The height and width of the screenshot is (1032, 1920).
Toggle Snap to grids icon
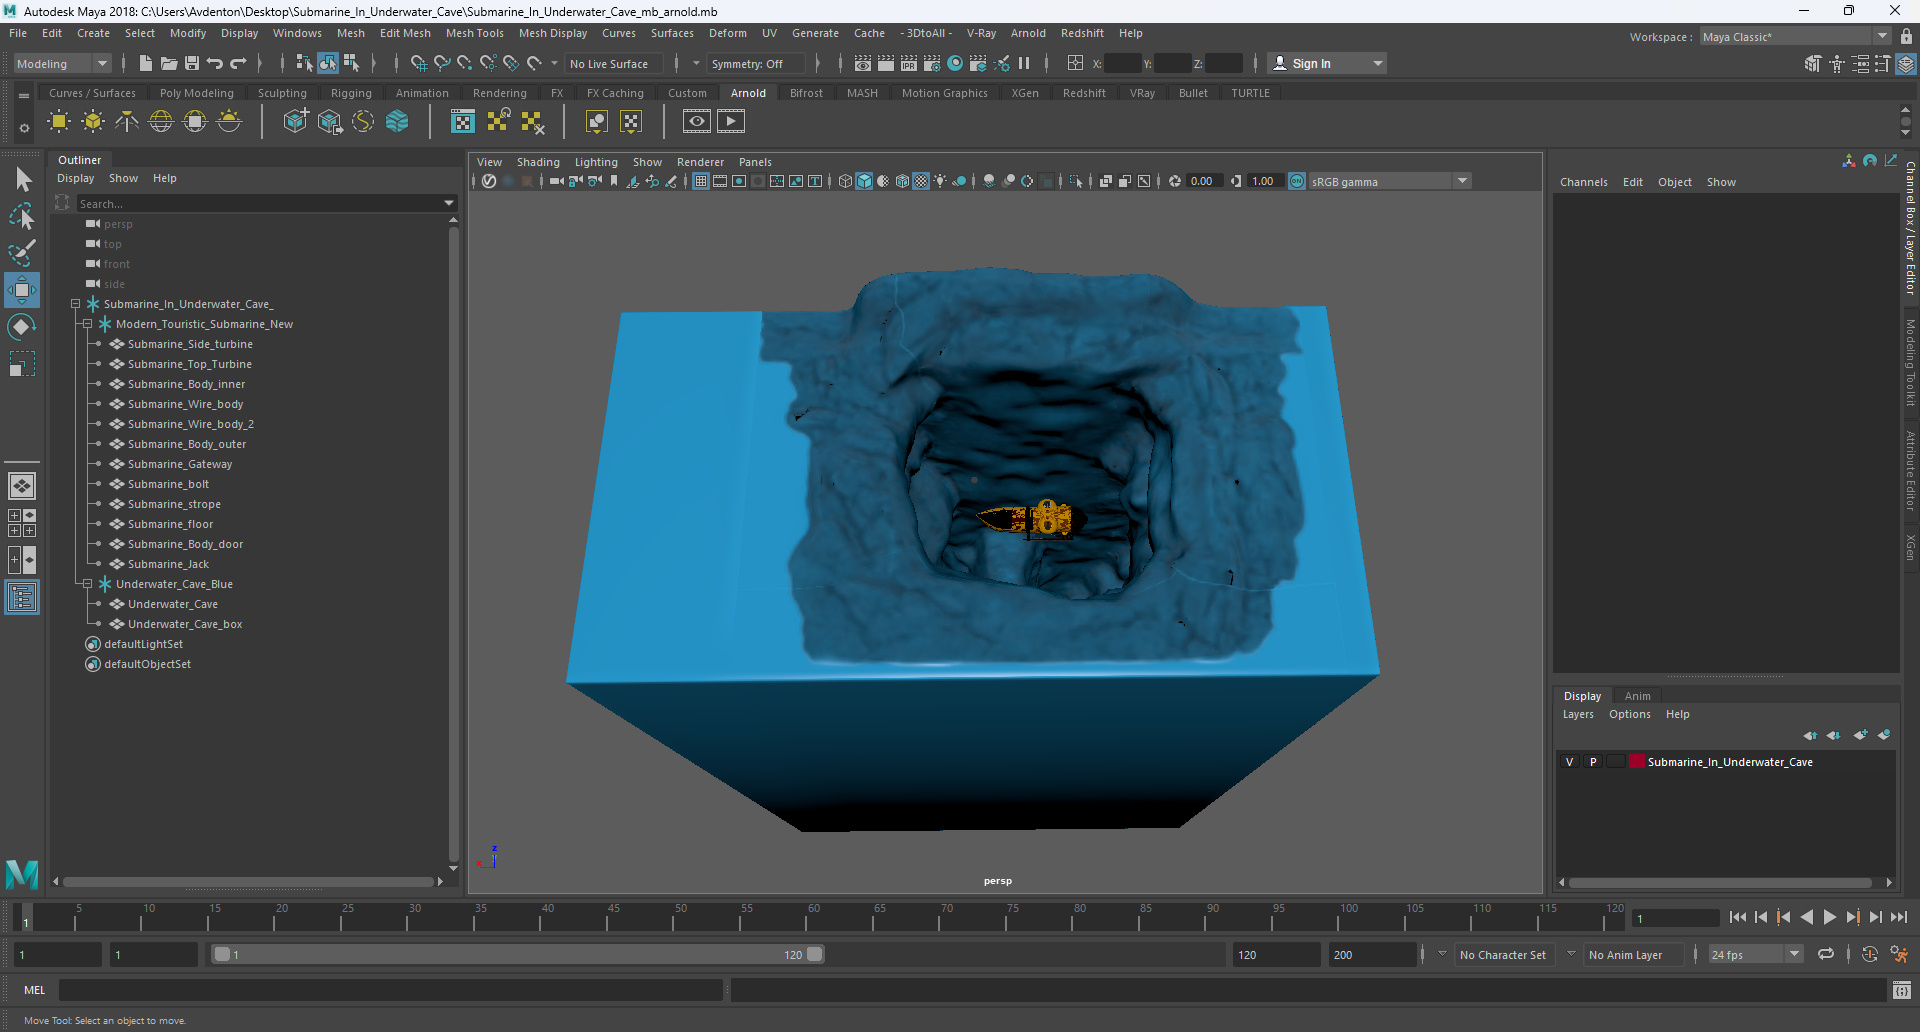pos(418,63)
